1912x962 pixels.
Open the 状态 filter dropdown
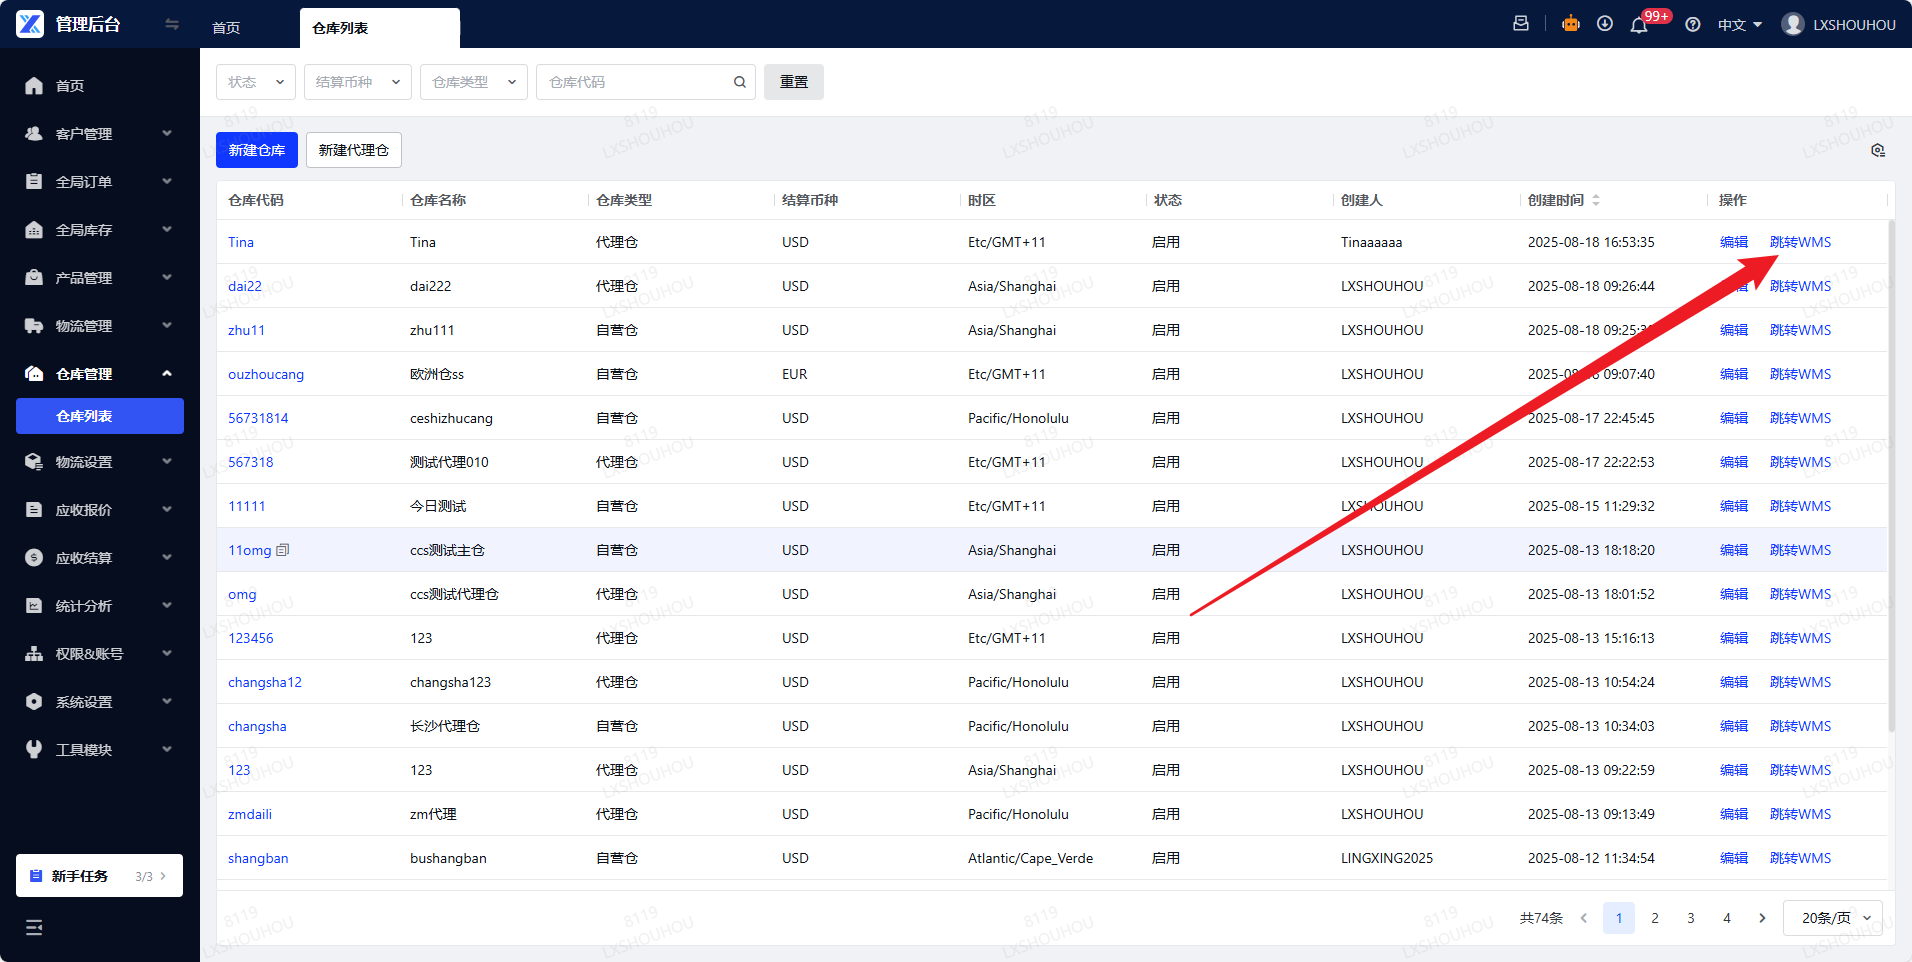click(x=255, y=82)
